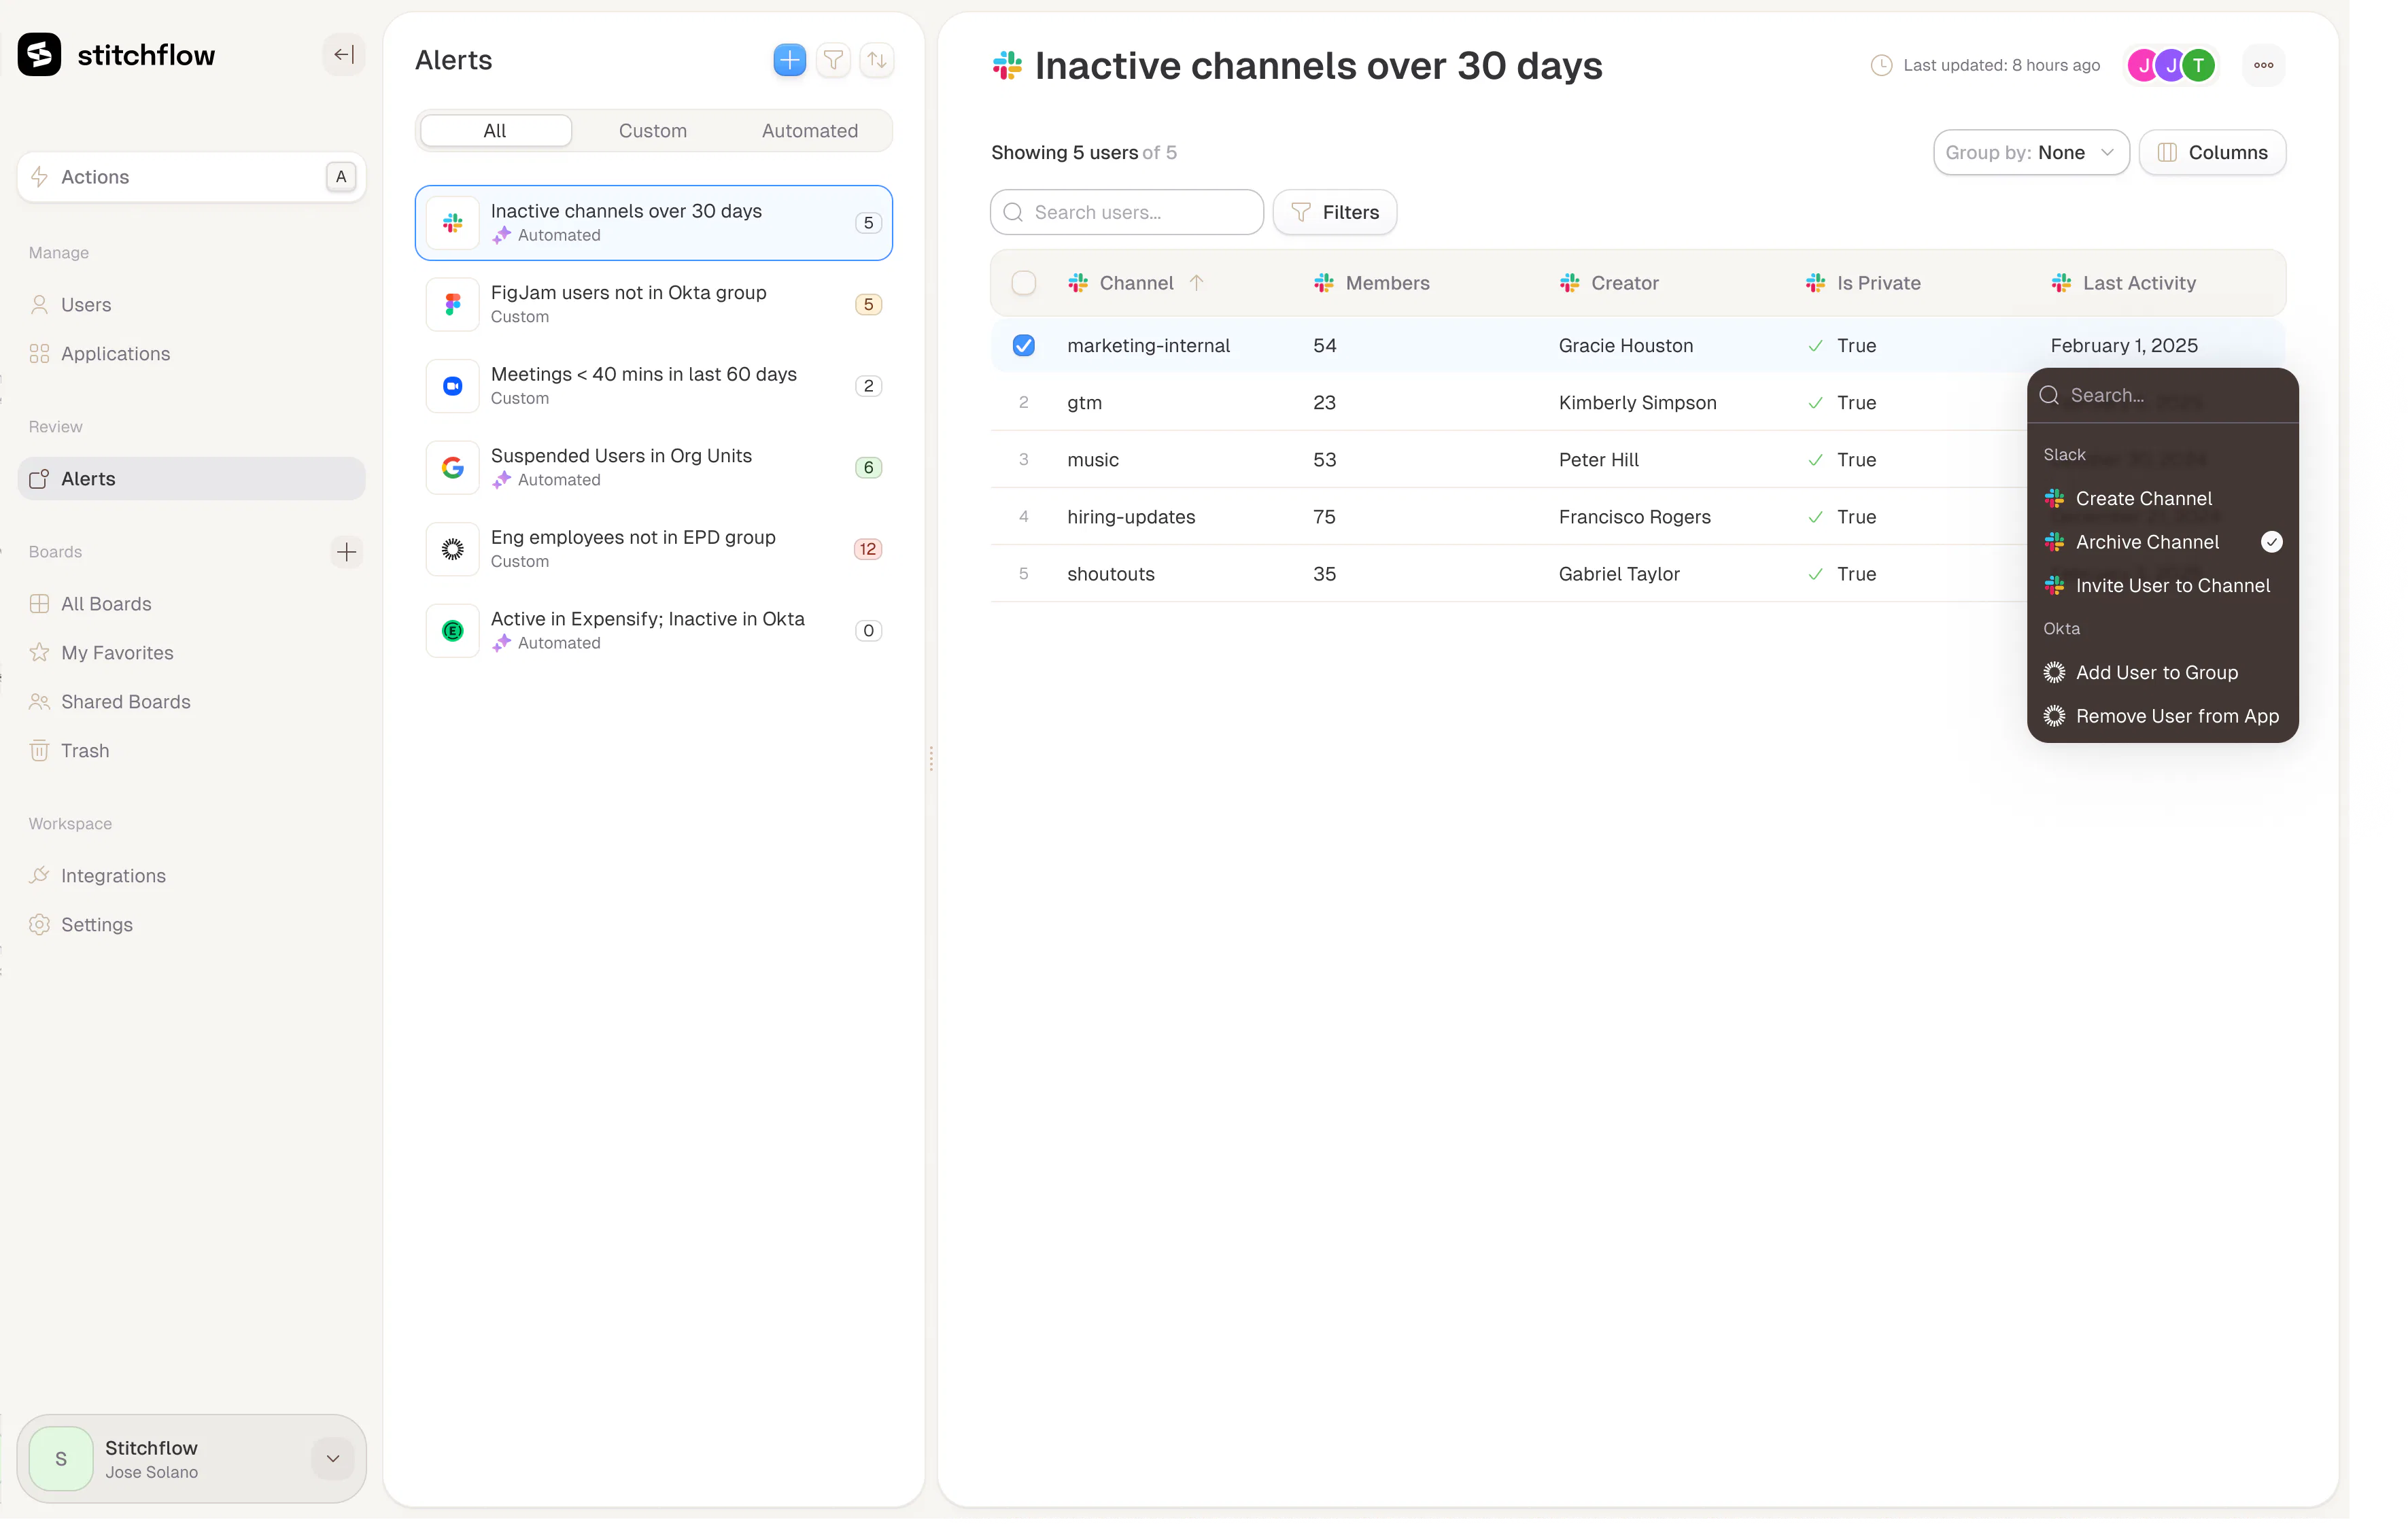Open the alerts filter funnel icon
This screenshot has width=2408, height=1524.
coord(833,60)
